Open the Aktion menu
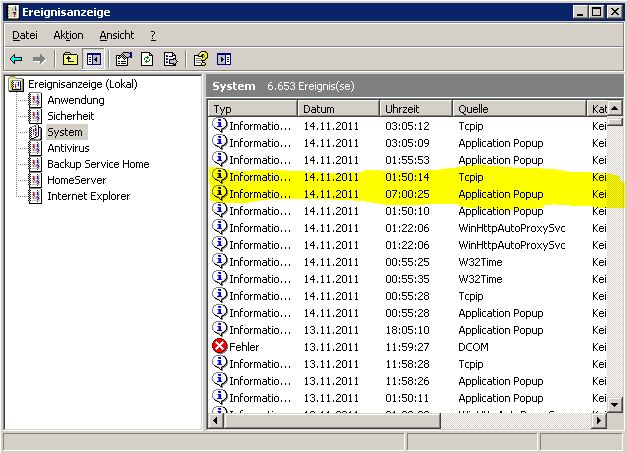 [x=68, y=35]
